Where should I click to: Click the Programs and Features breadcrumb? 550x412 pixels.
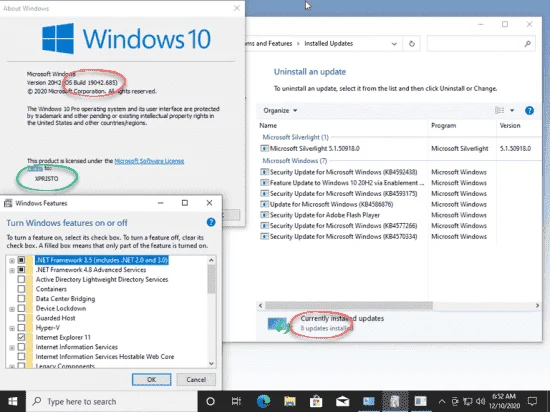tap(268, 43)
